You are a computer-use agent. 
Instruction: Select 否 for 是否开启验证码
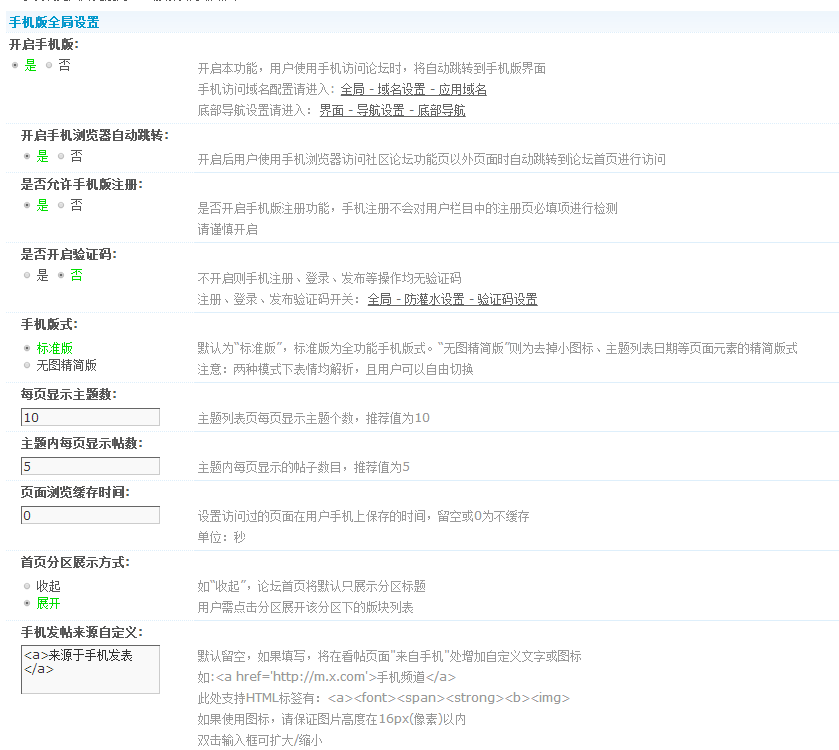pos(61,275)
